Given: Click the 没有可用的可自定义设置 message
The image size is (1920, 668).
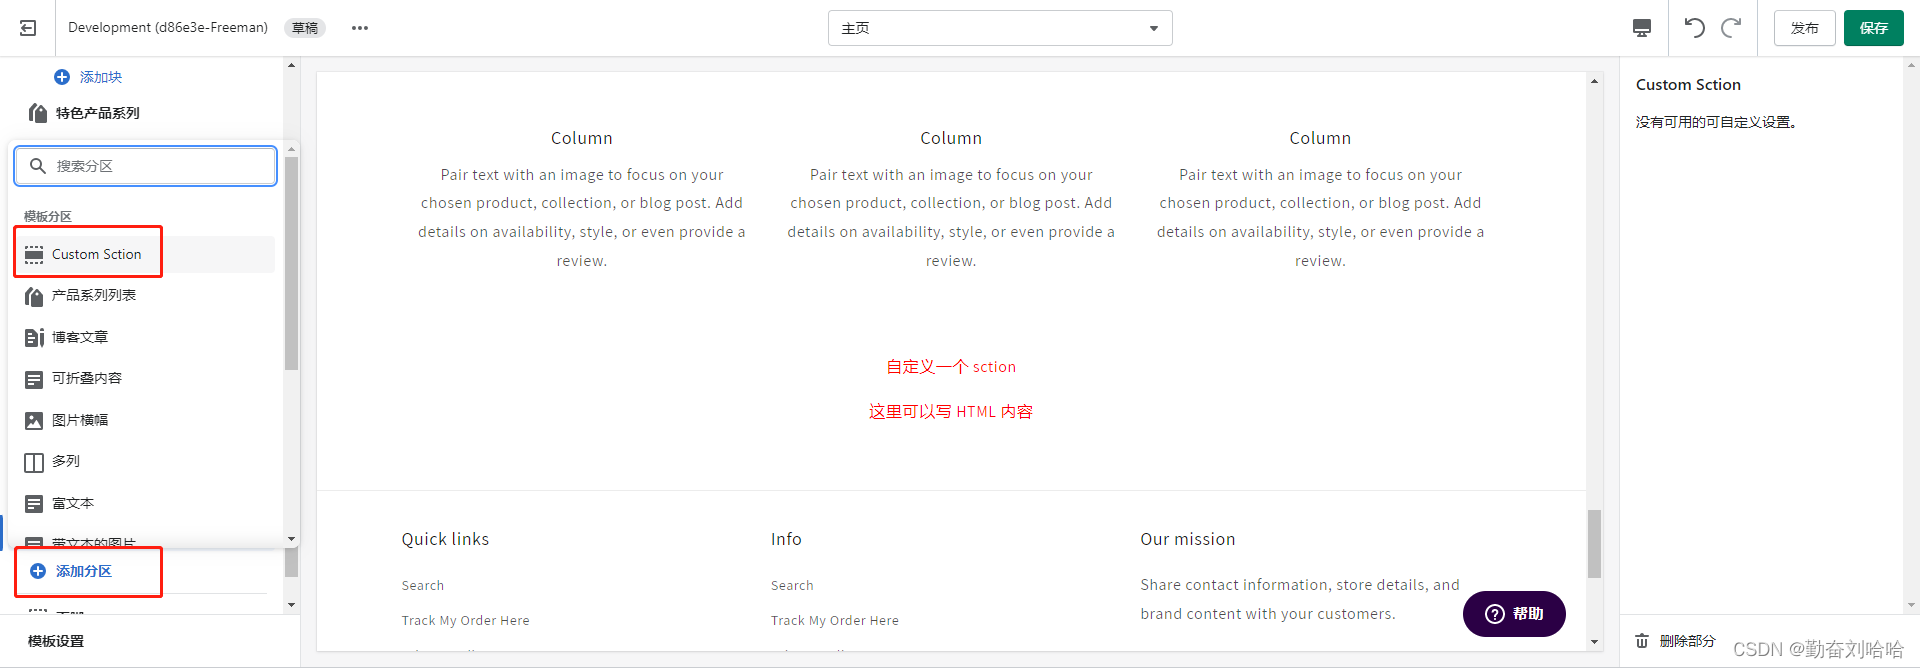Looking at the screenshot, I should 1716,122.
